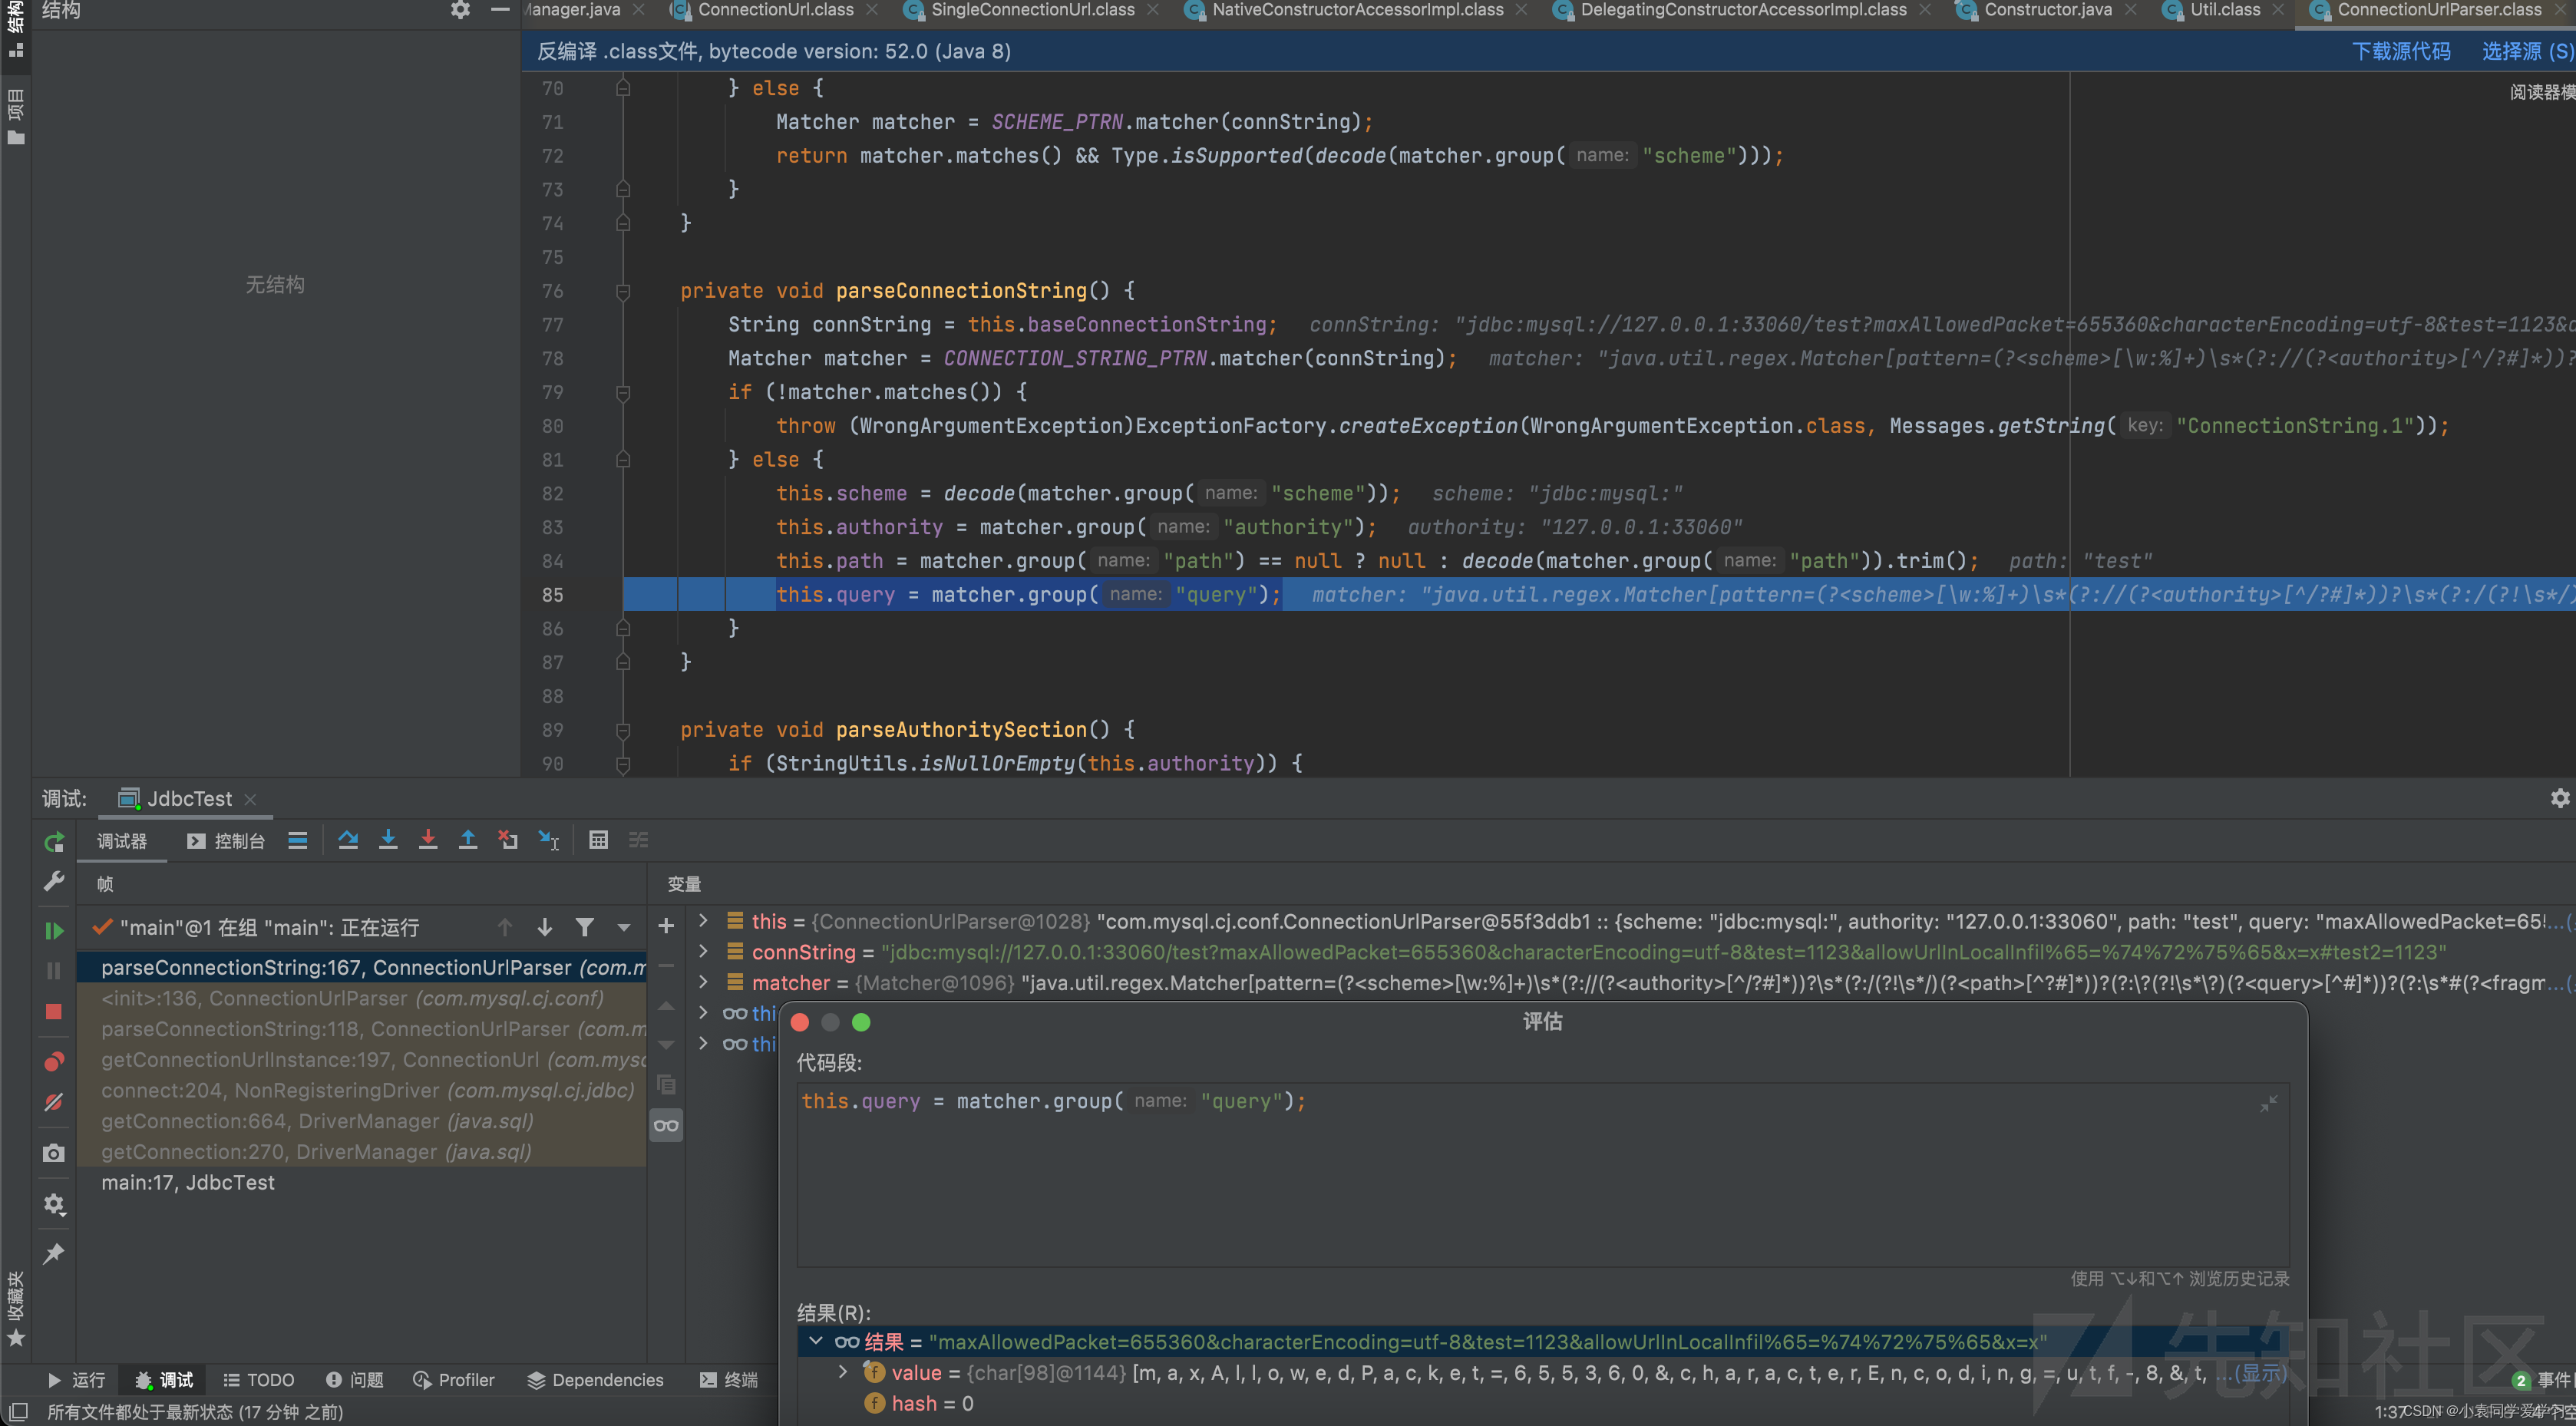Screen dimensions: 2576x1426
Task: Click 选择源 link
Action: click(2527, 51)
